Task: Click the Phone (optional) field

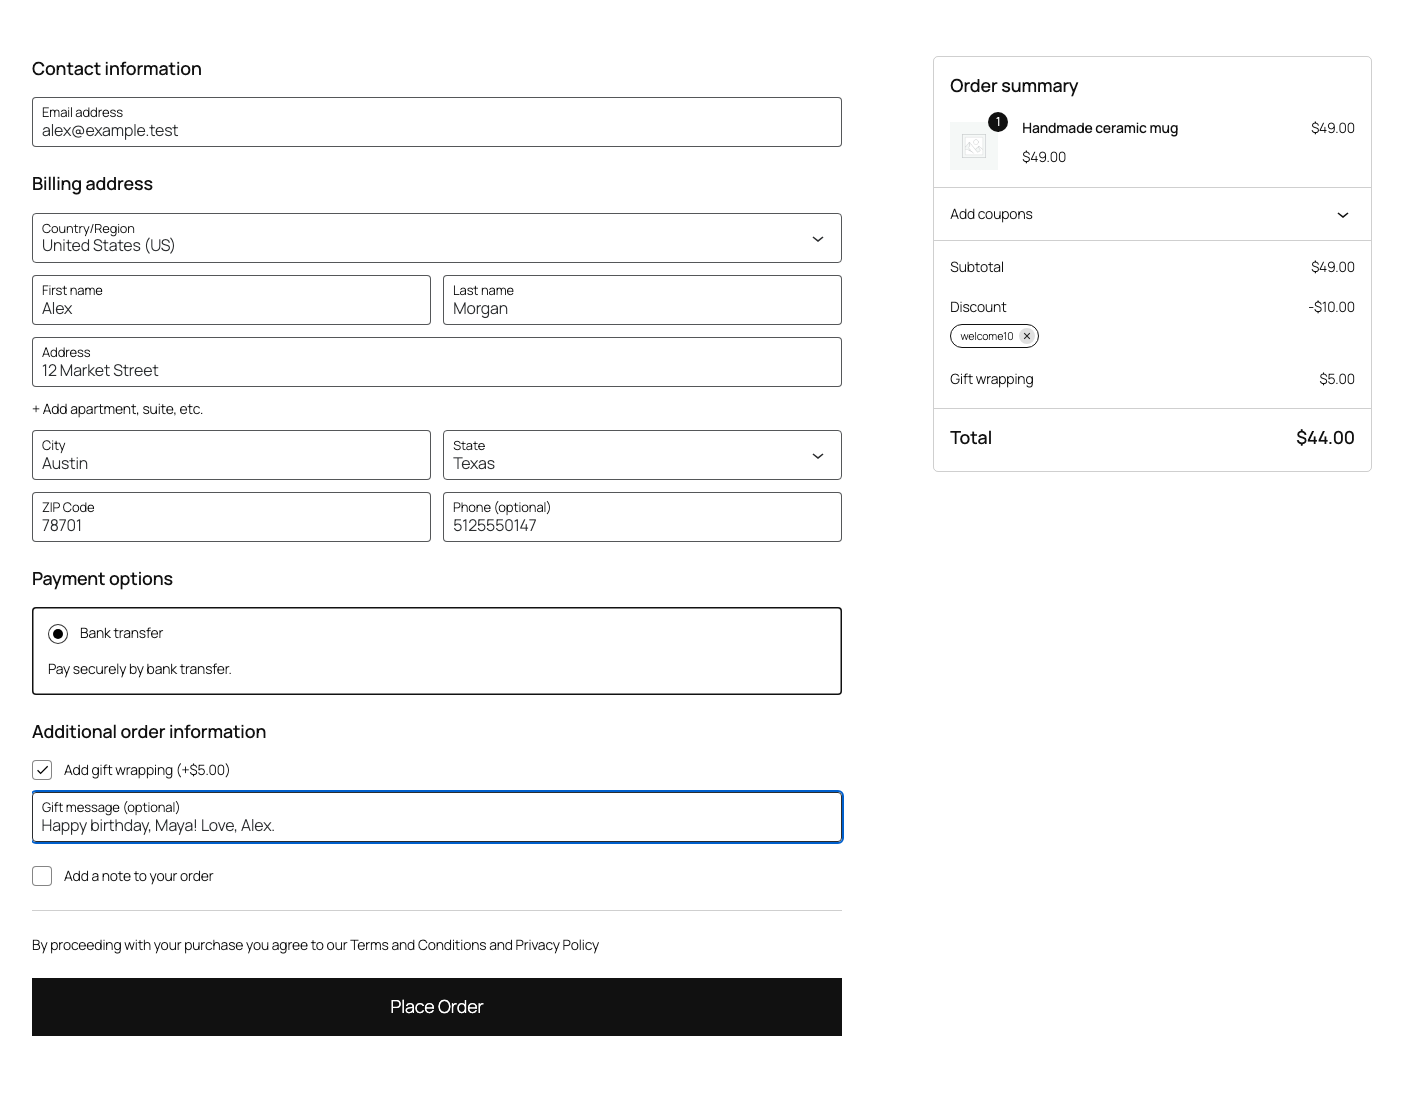Action: pos(642,517)
